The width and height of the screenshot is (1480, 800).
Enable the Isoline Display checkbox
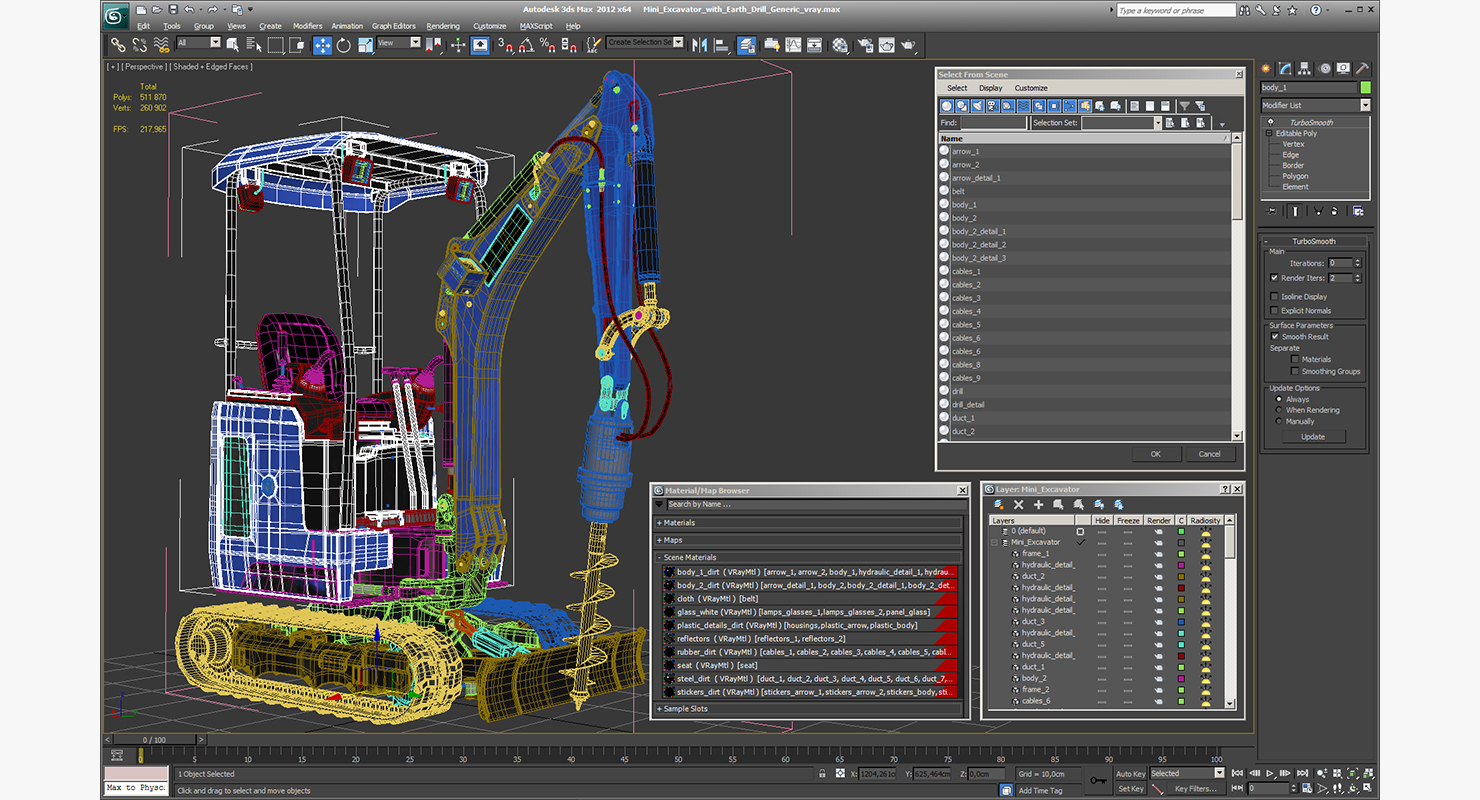click(x=1273, y=297)
